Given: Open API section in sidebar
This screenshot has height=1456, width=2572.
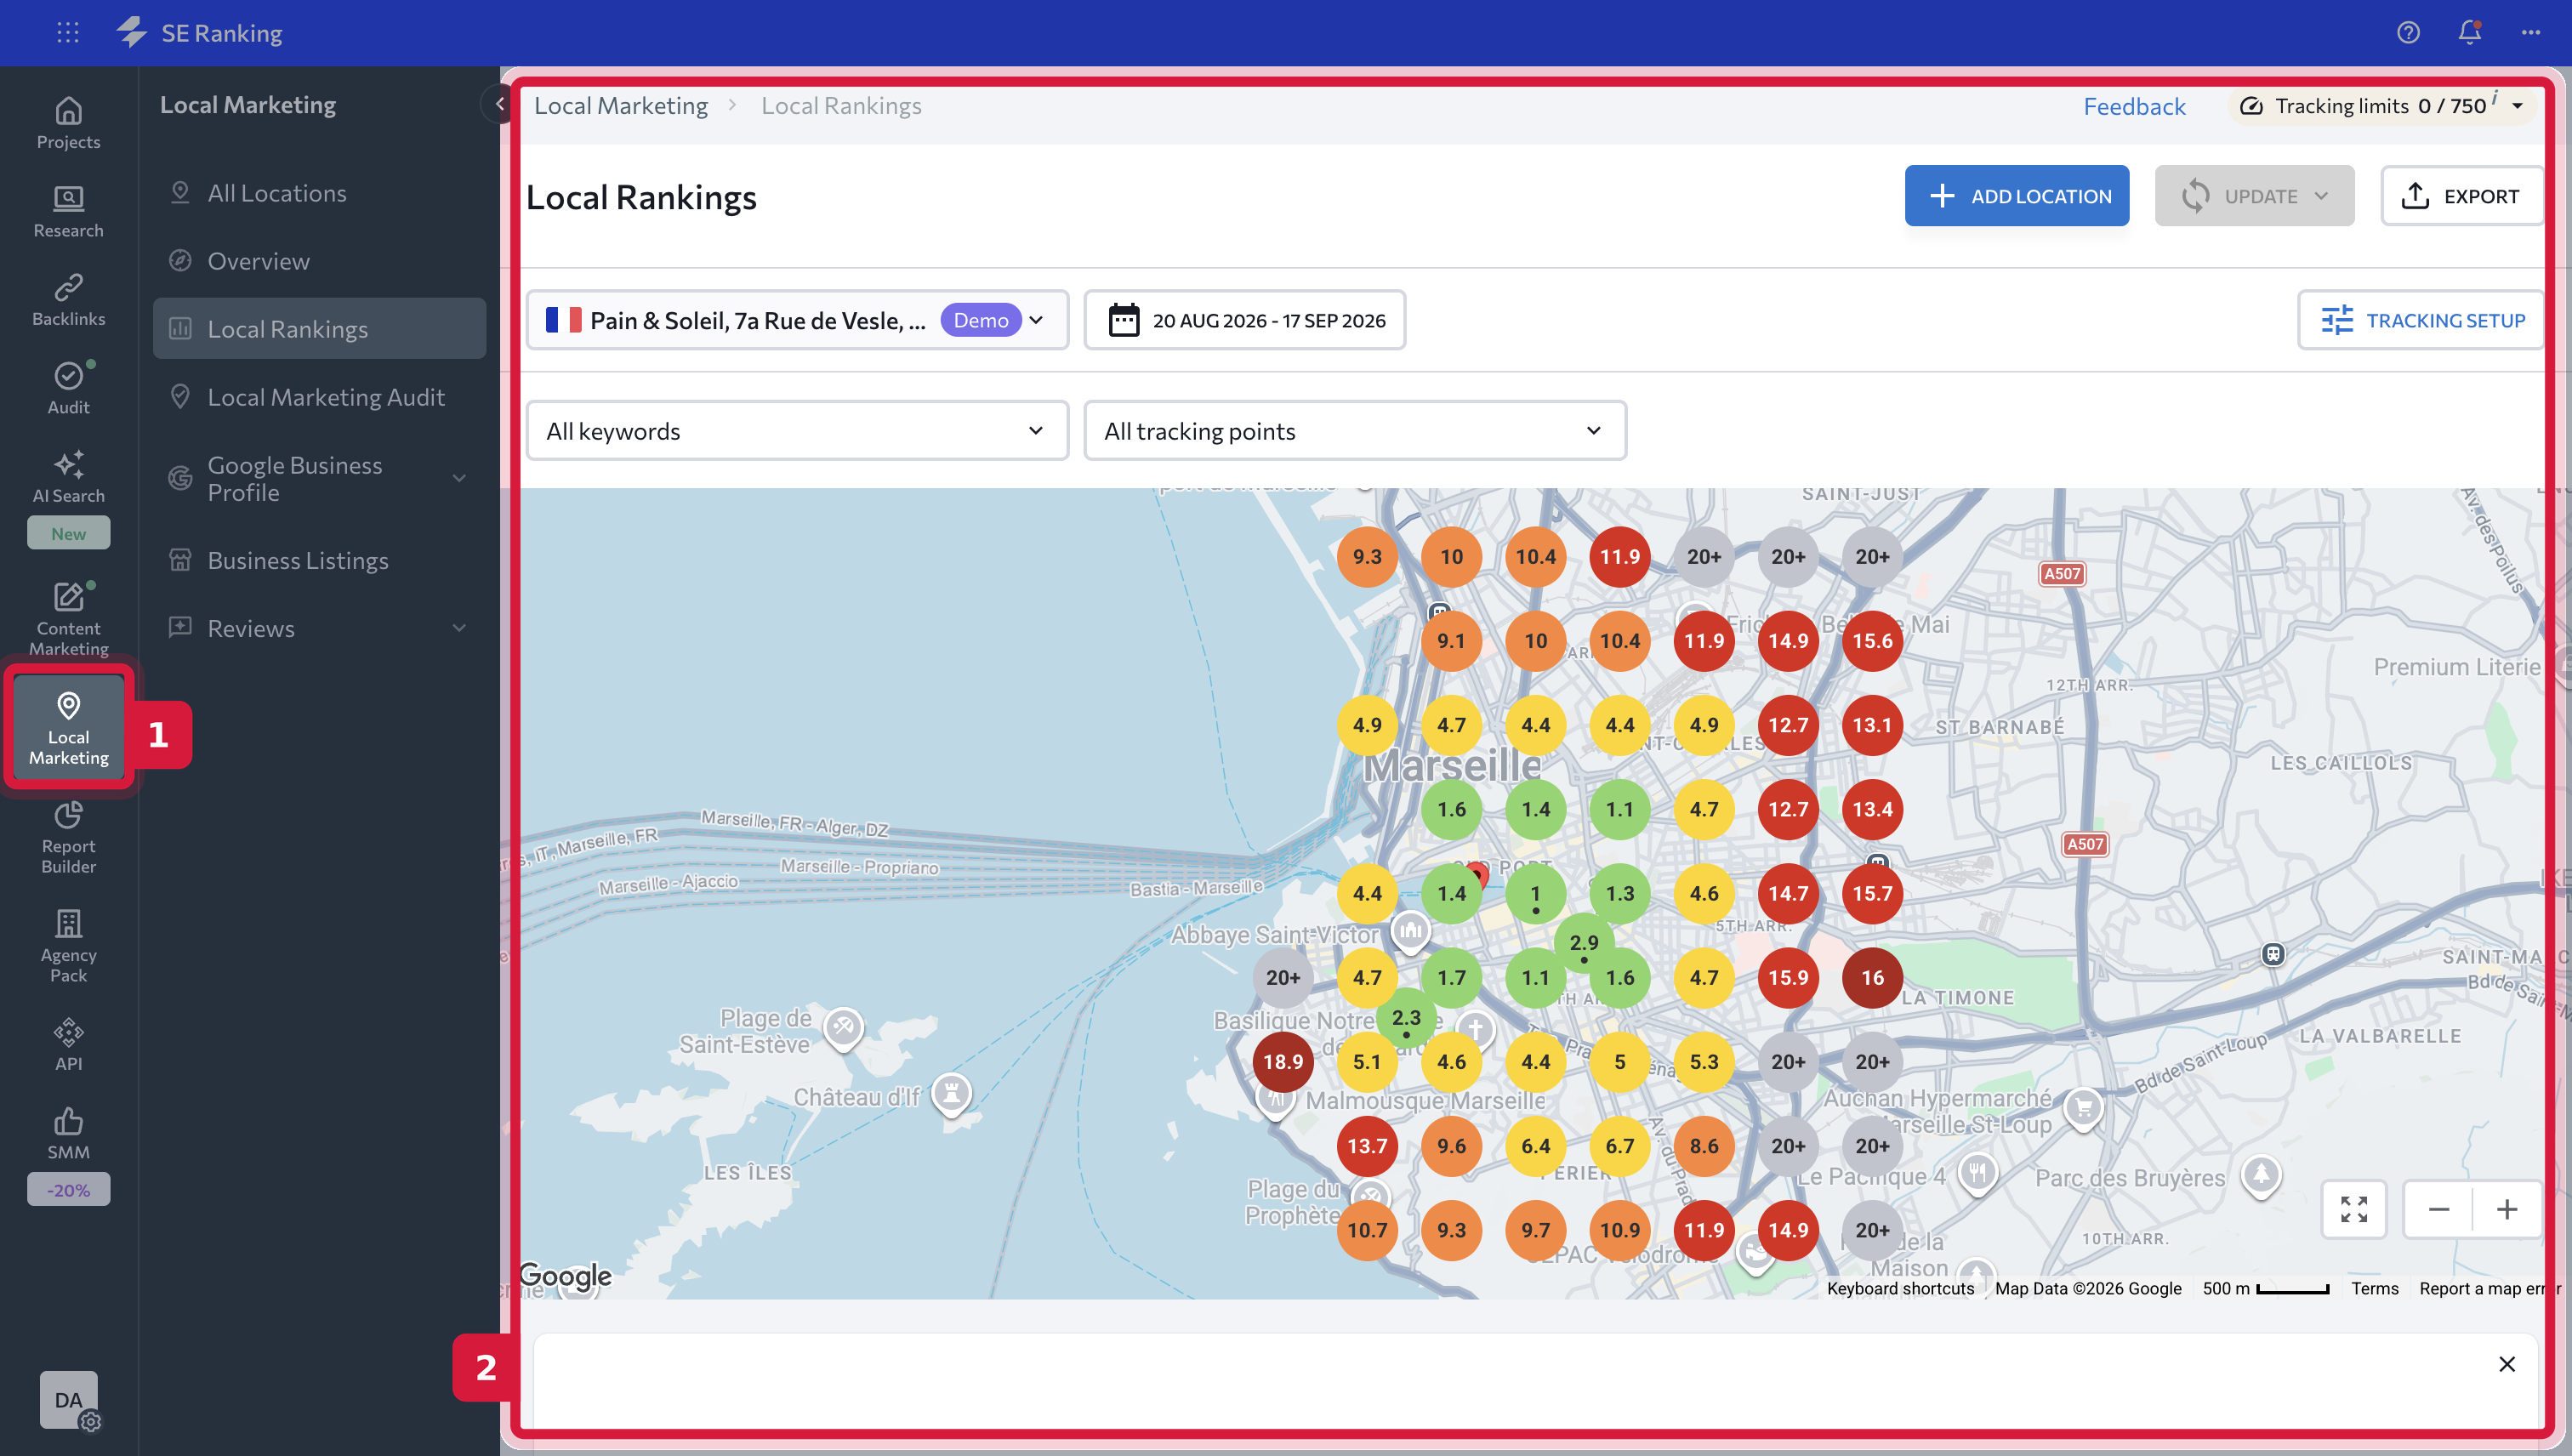Looking at the screenshot, I should click(68, 1045).
